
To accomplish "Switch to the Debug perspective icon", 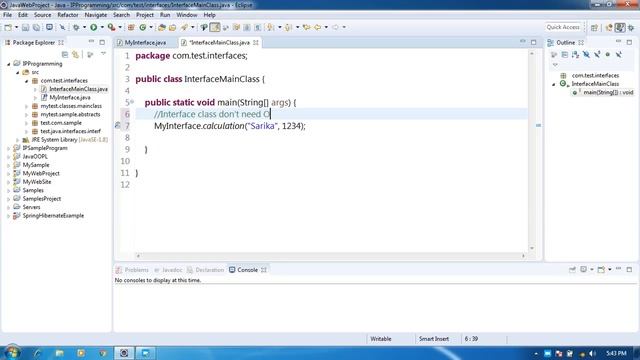I will coord(631,27).
